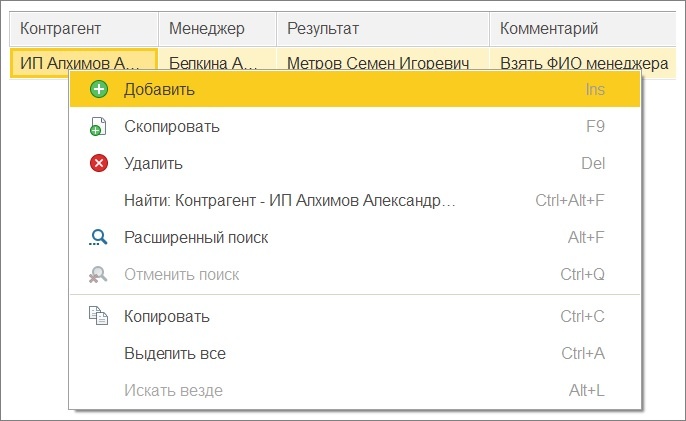Click the Результат column header
Image resolution: width=686 pixels, height=421 pixels.
click(383, 29)
